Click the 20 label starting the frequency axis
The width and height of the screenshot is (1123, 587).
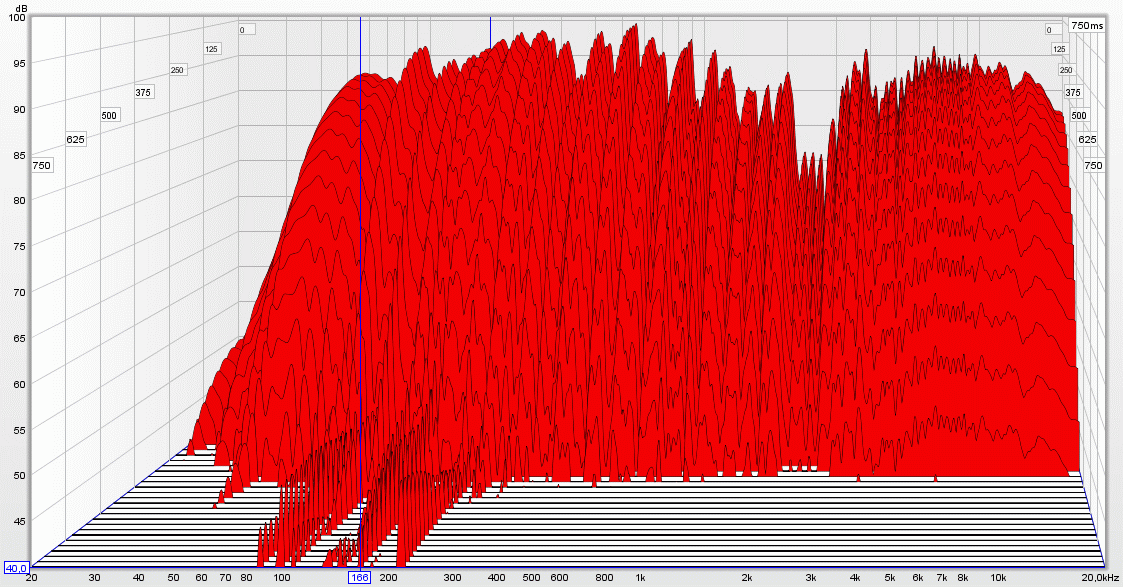tap(32, 578)
